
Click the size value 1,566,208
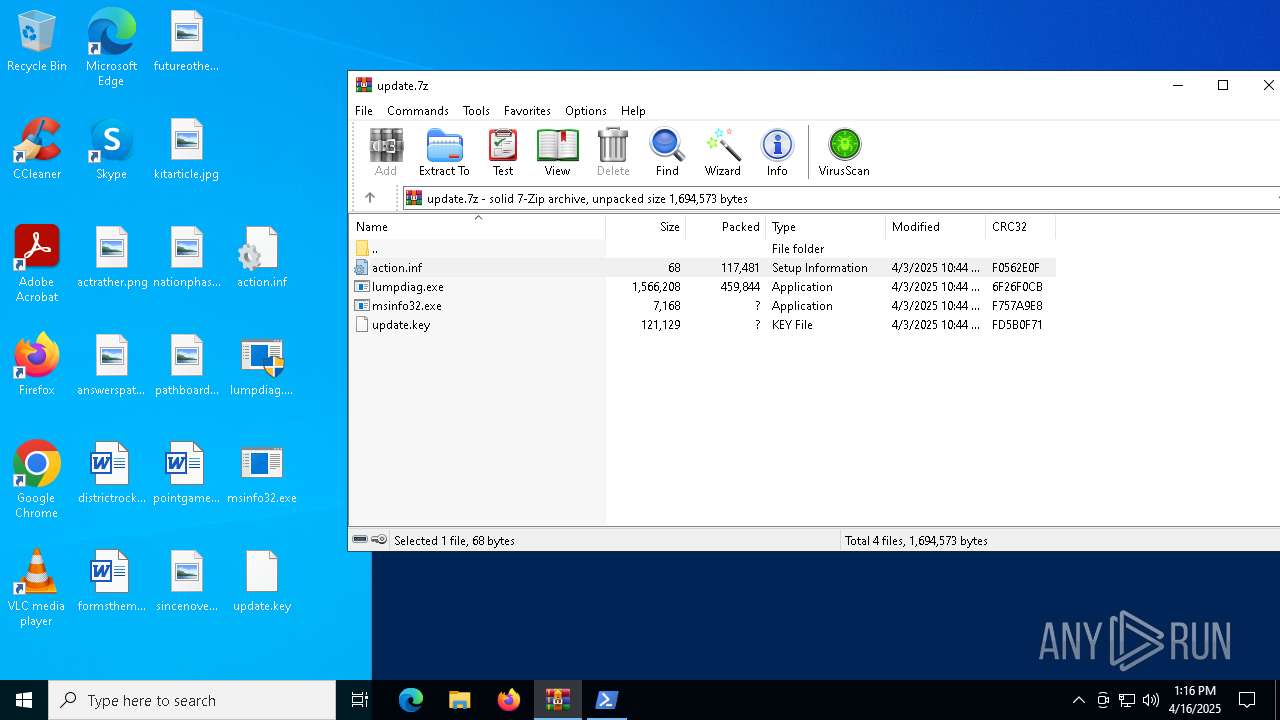tap(656, 287)
